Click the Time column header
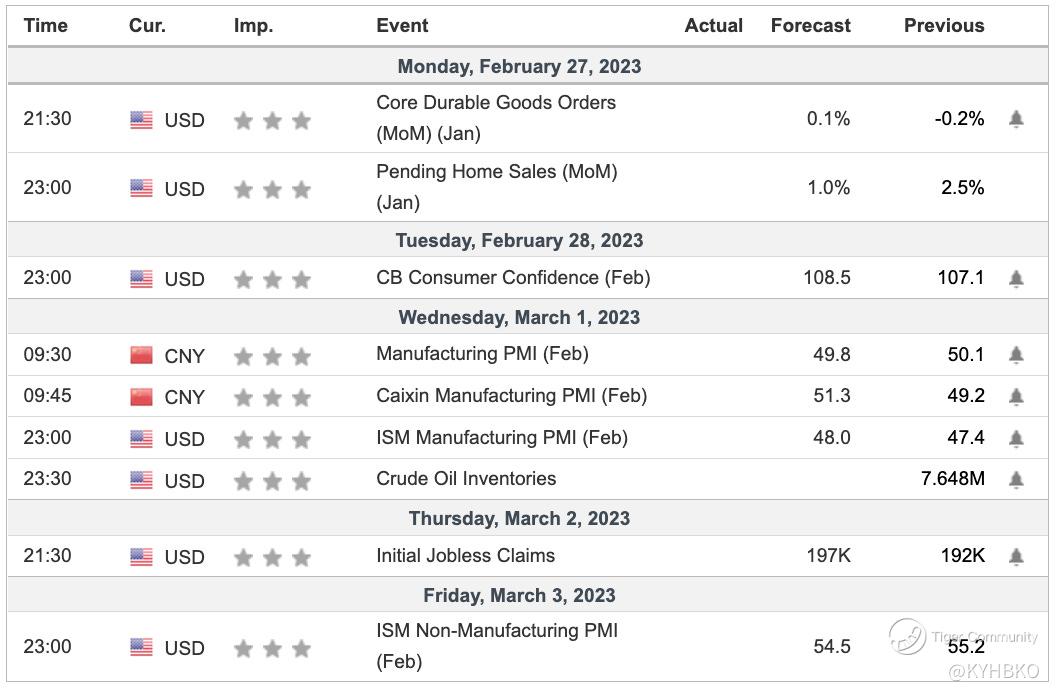 tap(45, 26)
